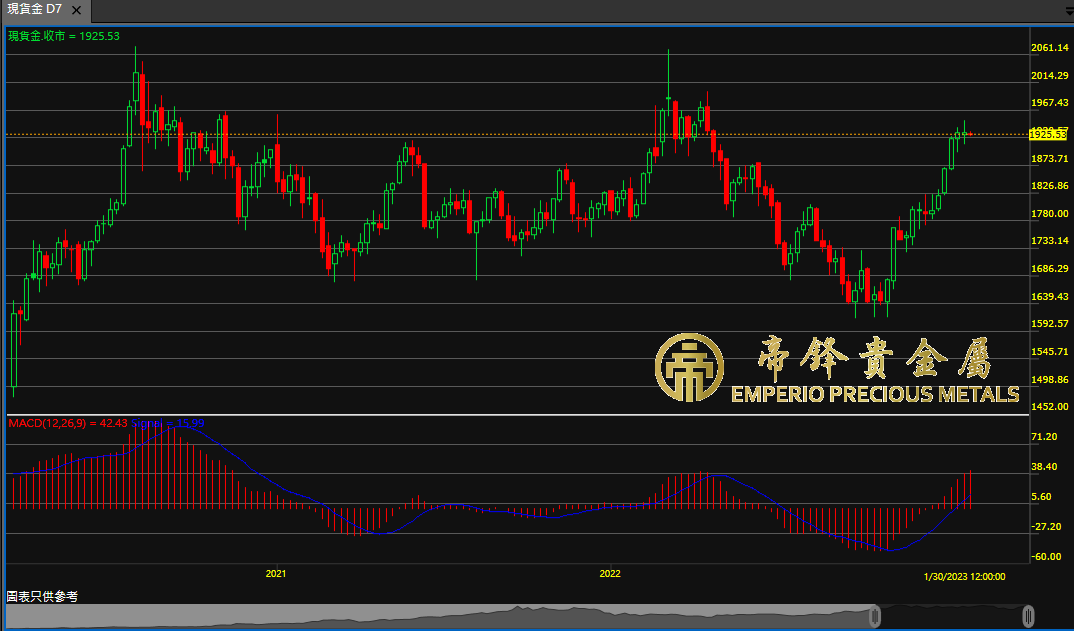Click the 71.20 label on the MACD axis
The width and height of the screenshot is (1074, 631).
point(1044,437)
